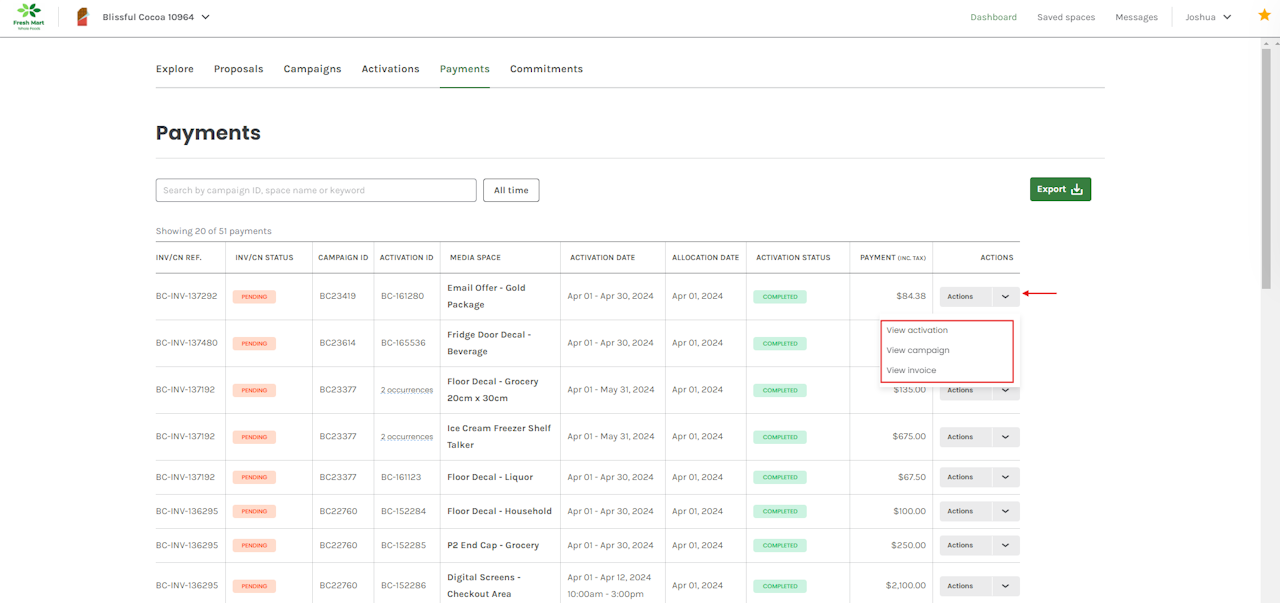Image resolution: width=1280 pixels, height=603 pixels.
Task: Open the All time date filter
Action: pos(511,190)
